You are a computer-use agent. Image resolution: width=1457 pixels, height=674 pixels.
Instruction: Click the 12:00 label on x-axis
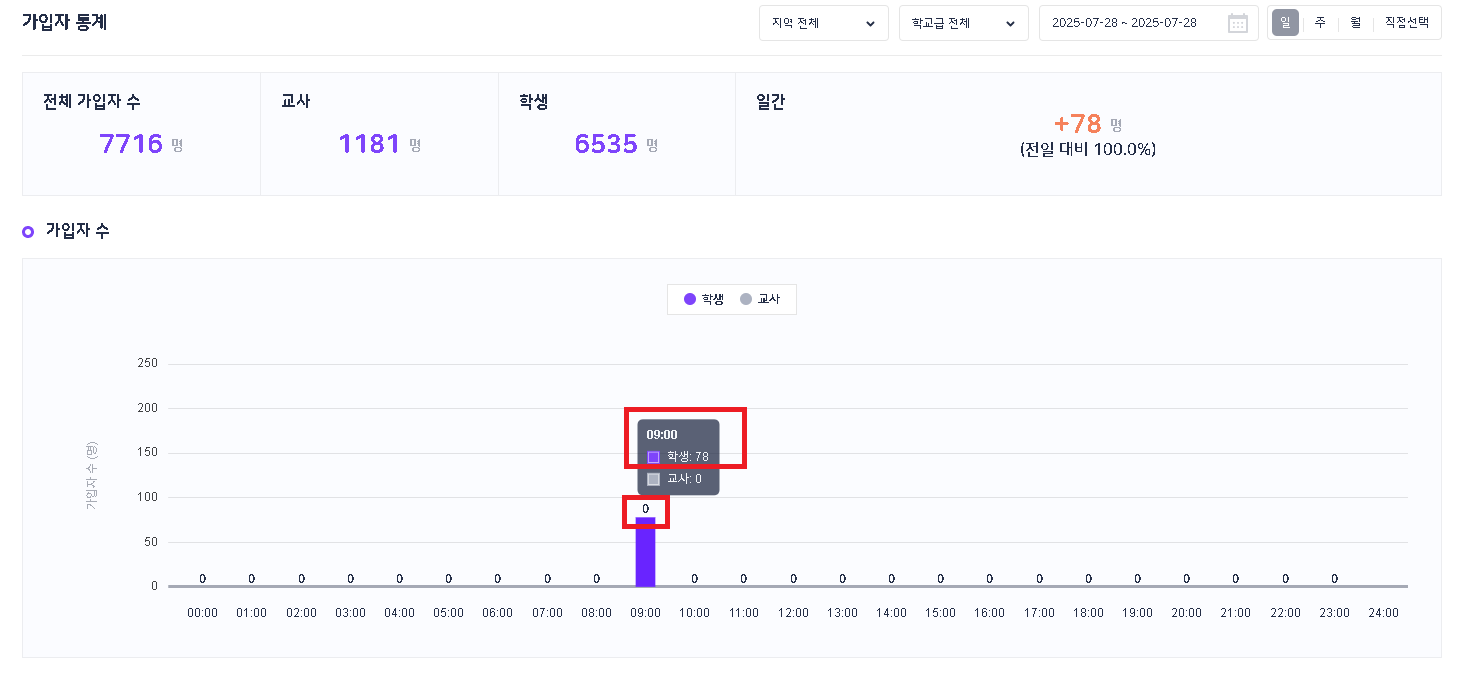tap(793, 613)
